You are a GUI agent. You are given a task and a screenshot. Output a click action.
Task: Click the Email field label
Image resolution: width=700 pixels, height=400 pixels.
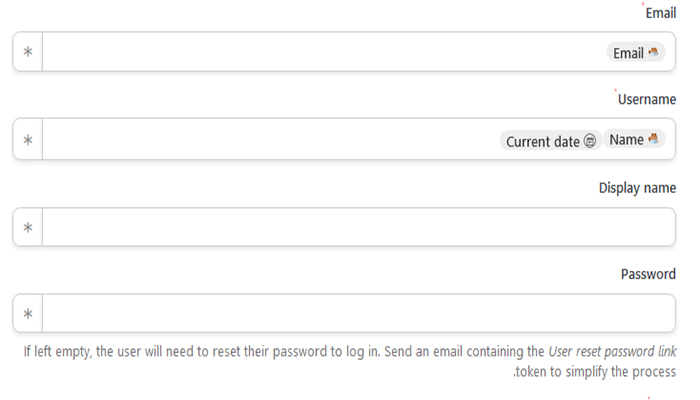[660, 13]
